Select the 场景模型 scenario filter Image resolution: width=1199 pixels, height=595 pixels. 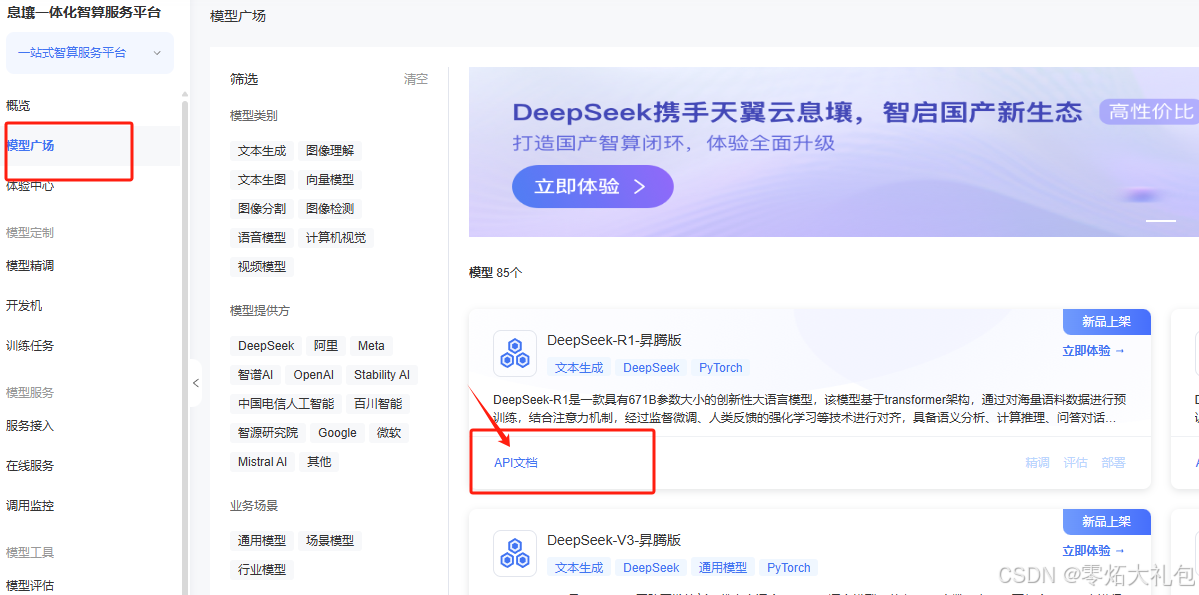point(330,541)
